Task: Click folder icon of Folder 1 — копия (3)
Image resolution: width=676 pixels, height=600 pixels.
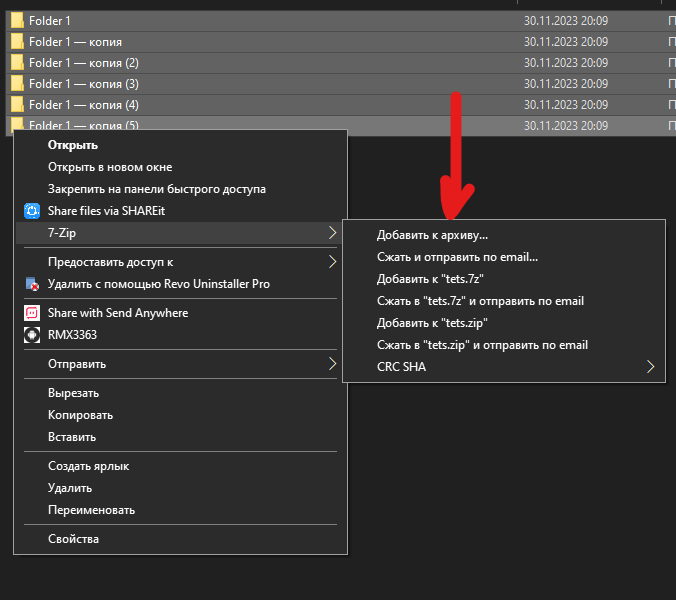Action: click(x=17, y=84)
